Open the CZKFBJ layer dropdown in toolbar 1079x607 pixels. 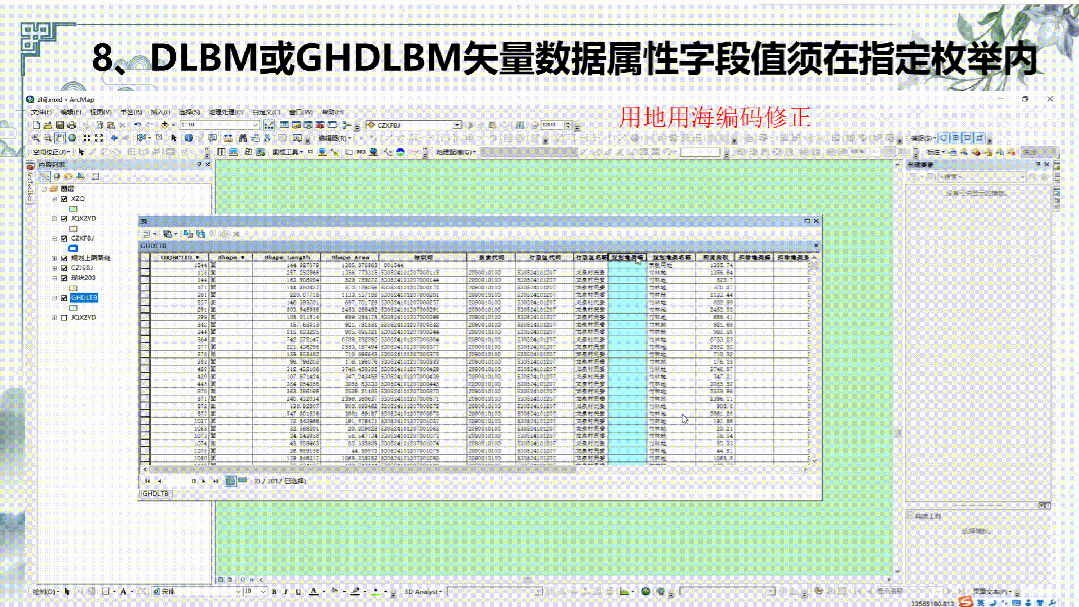(457, 125)
